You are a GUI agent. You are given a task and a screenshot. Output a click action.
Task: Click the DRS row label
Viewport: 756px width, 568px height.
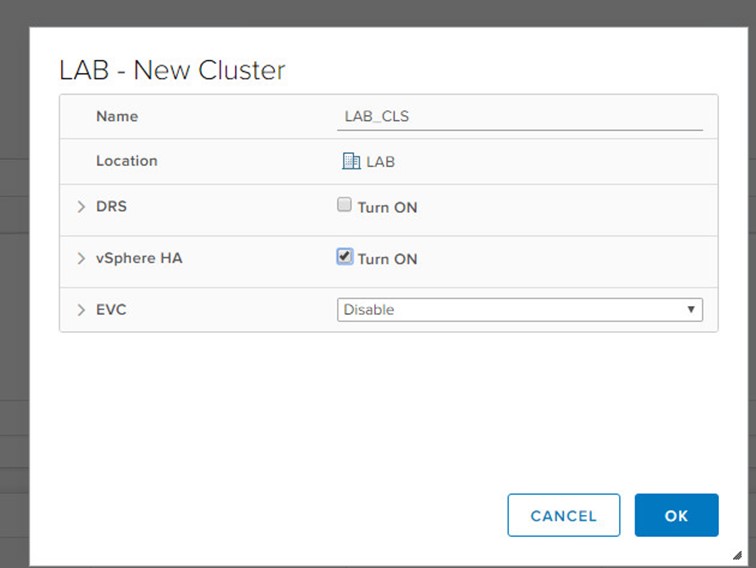111,207
